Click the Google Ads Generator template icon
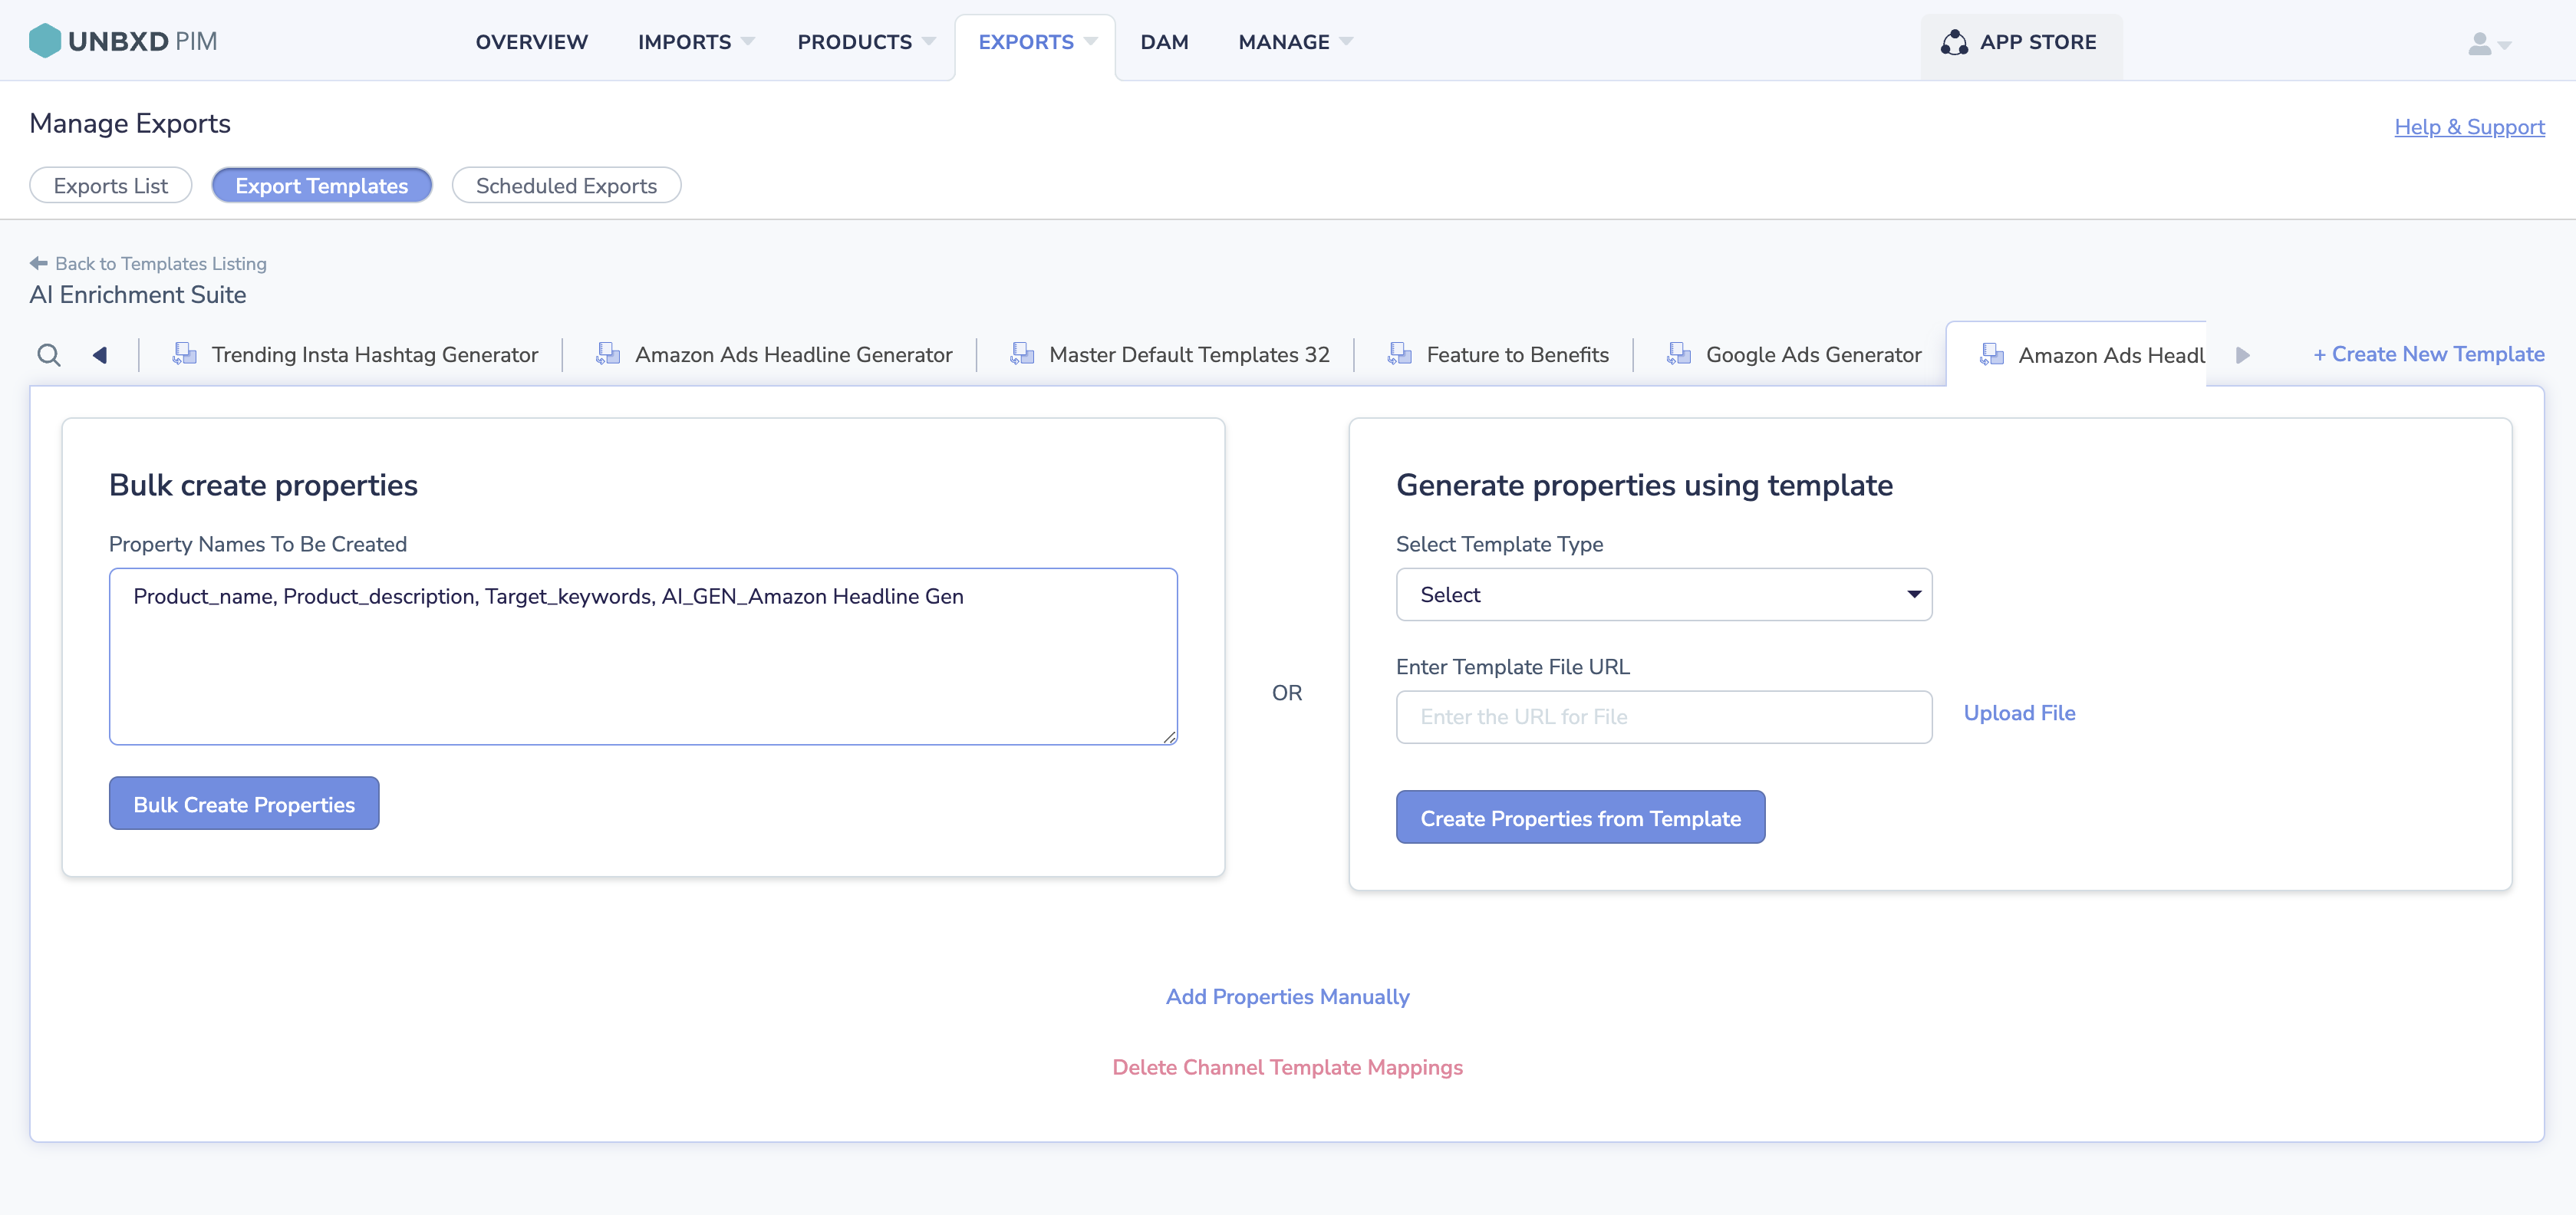This screenshot has width=2576, height=1215. (x=1679, y=354)
